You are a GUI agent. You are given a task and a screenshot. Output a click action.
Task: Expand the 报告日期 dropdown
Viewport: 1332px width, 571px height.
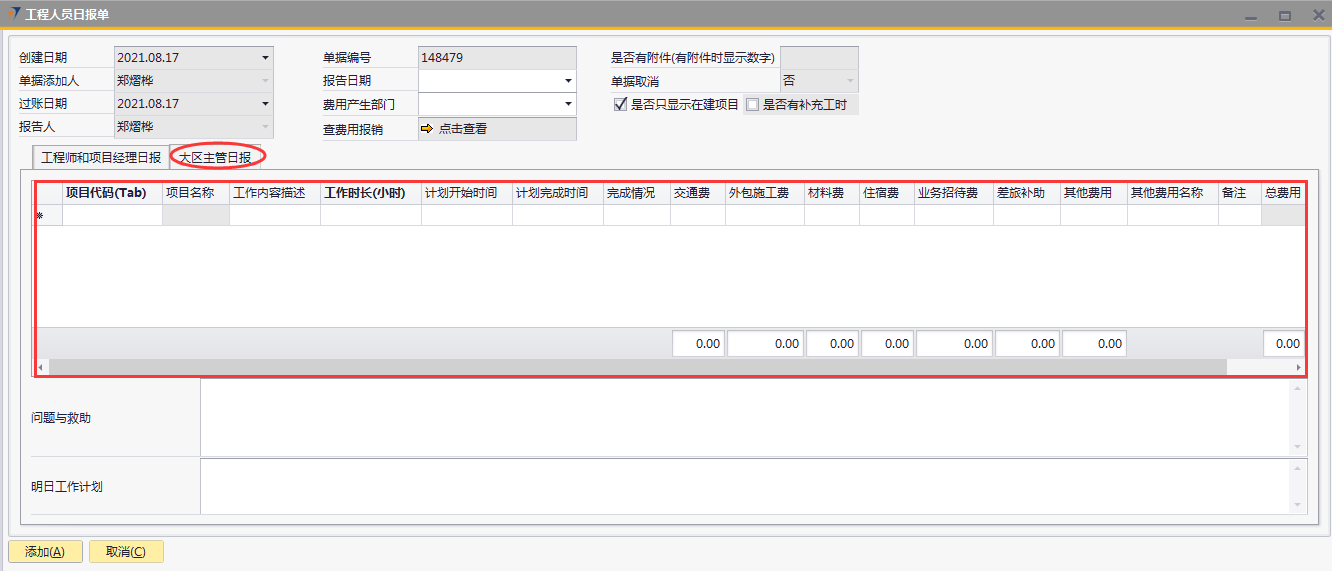pyautogui.click(x=568, y=81)
